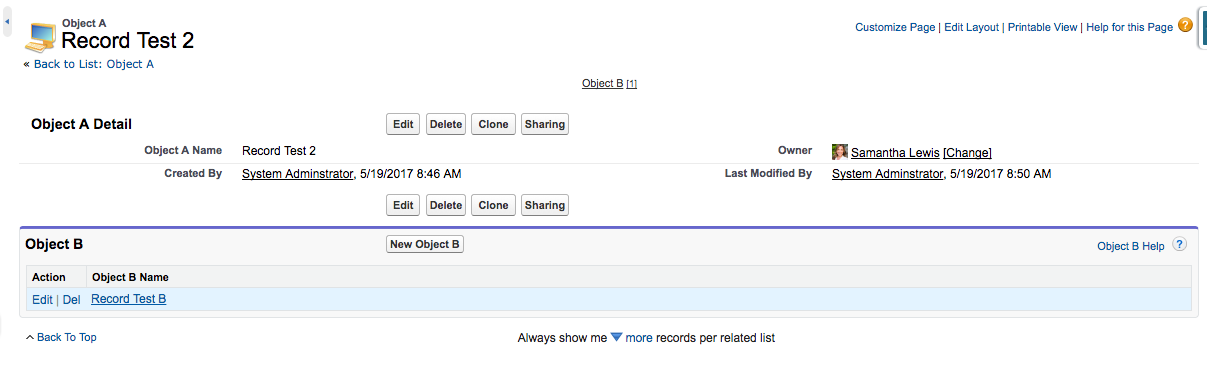1207x369 pixels.
Task: Click the top Edit button
Action: [x=403, y=124]
